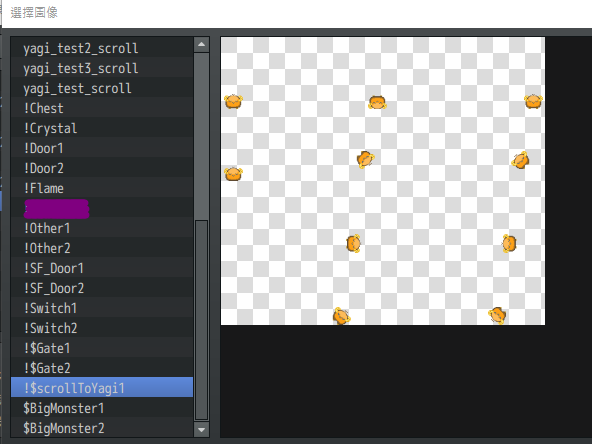Click the scrollbar up arrow button
This screenshot has height=444, width=592.
pyautogui.click(x=202, y=45)
